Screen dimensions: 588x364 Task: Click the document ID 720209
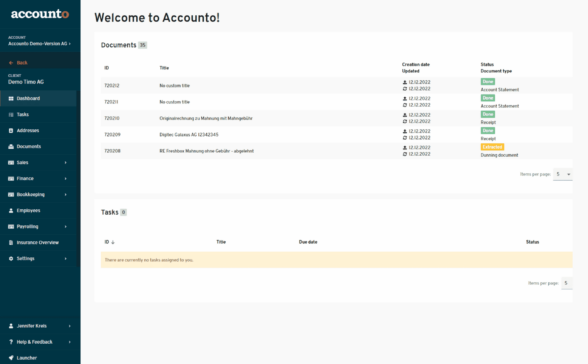pos(112,135)
